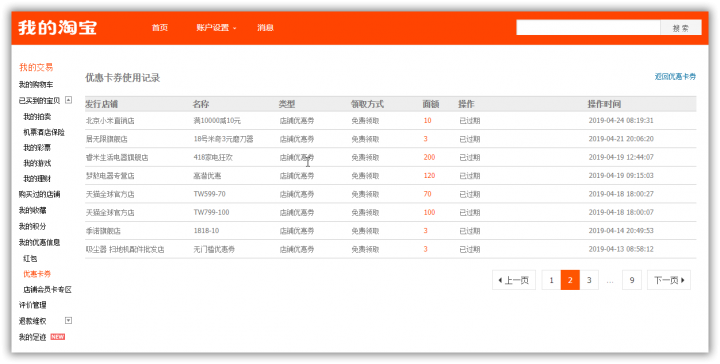Screen dimensions: 720x364
Task: Open 我的彩票 in the sidebar
Action: point(37,148)
